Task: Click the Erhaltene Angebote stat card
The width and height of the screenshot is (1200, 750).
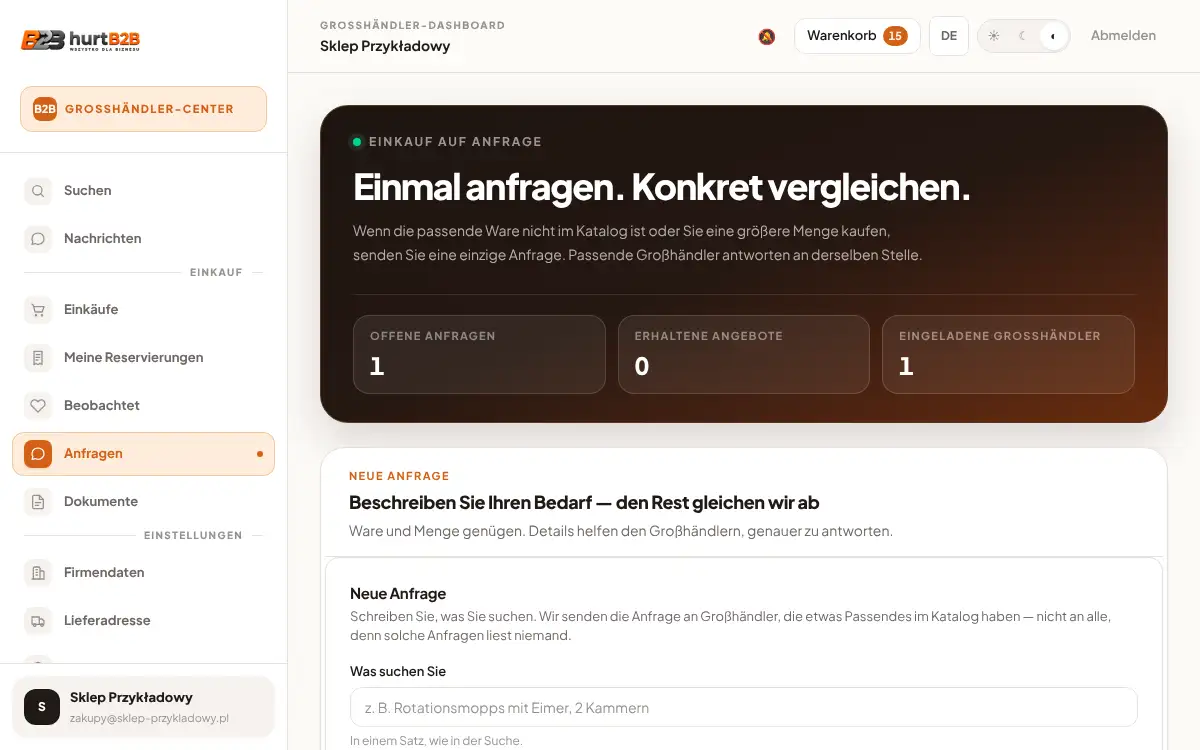Action: click(744, 354)
